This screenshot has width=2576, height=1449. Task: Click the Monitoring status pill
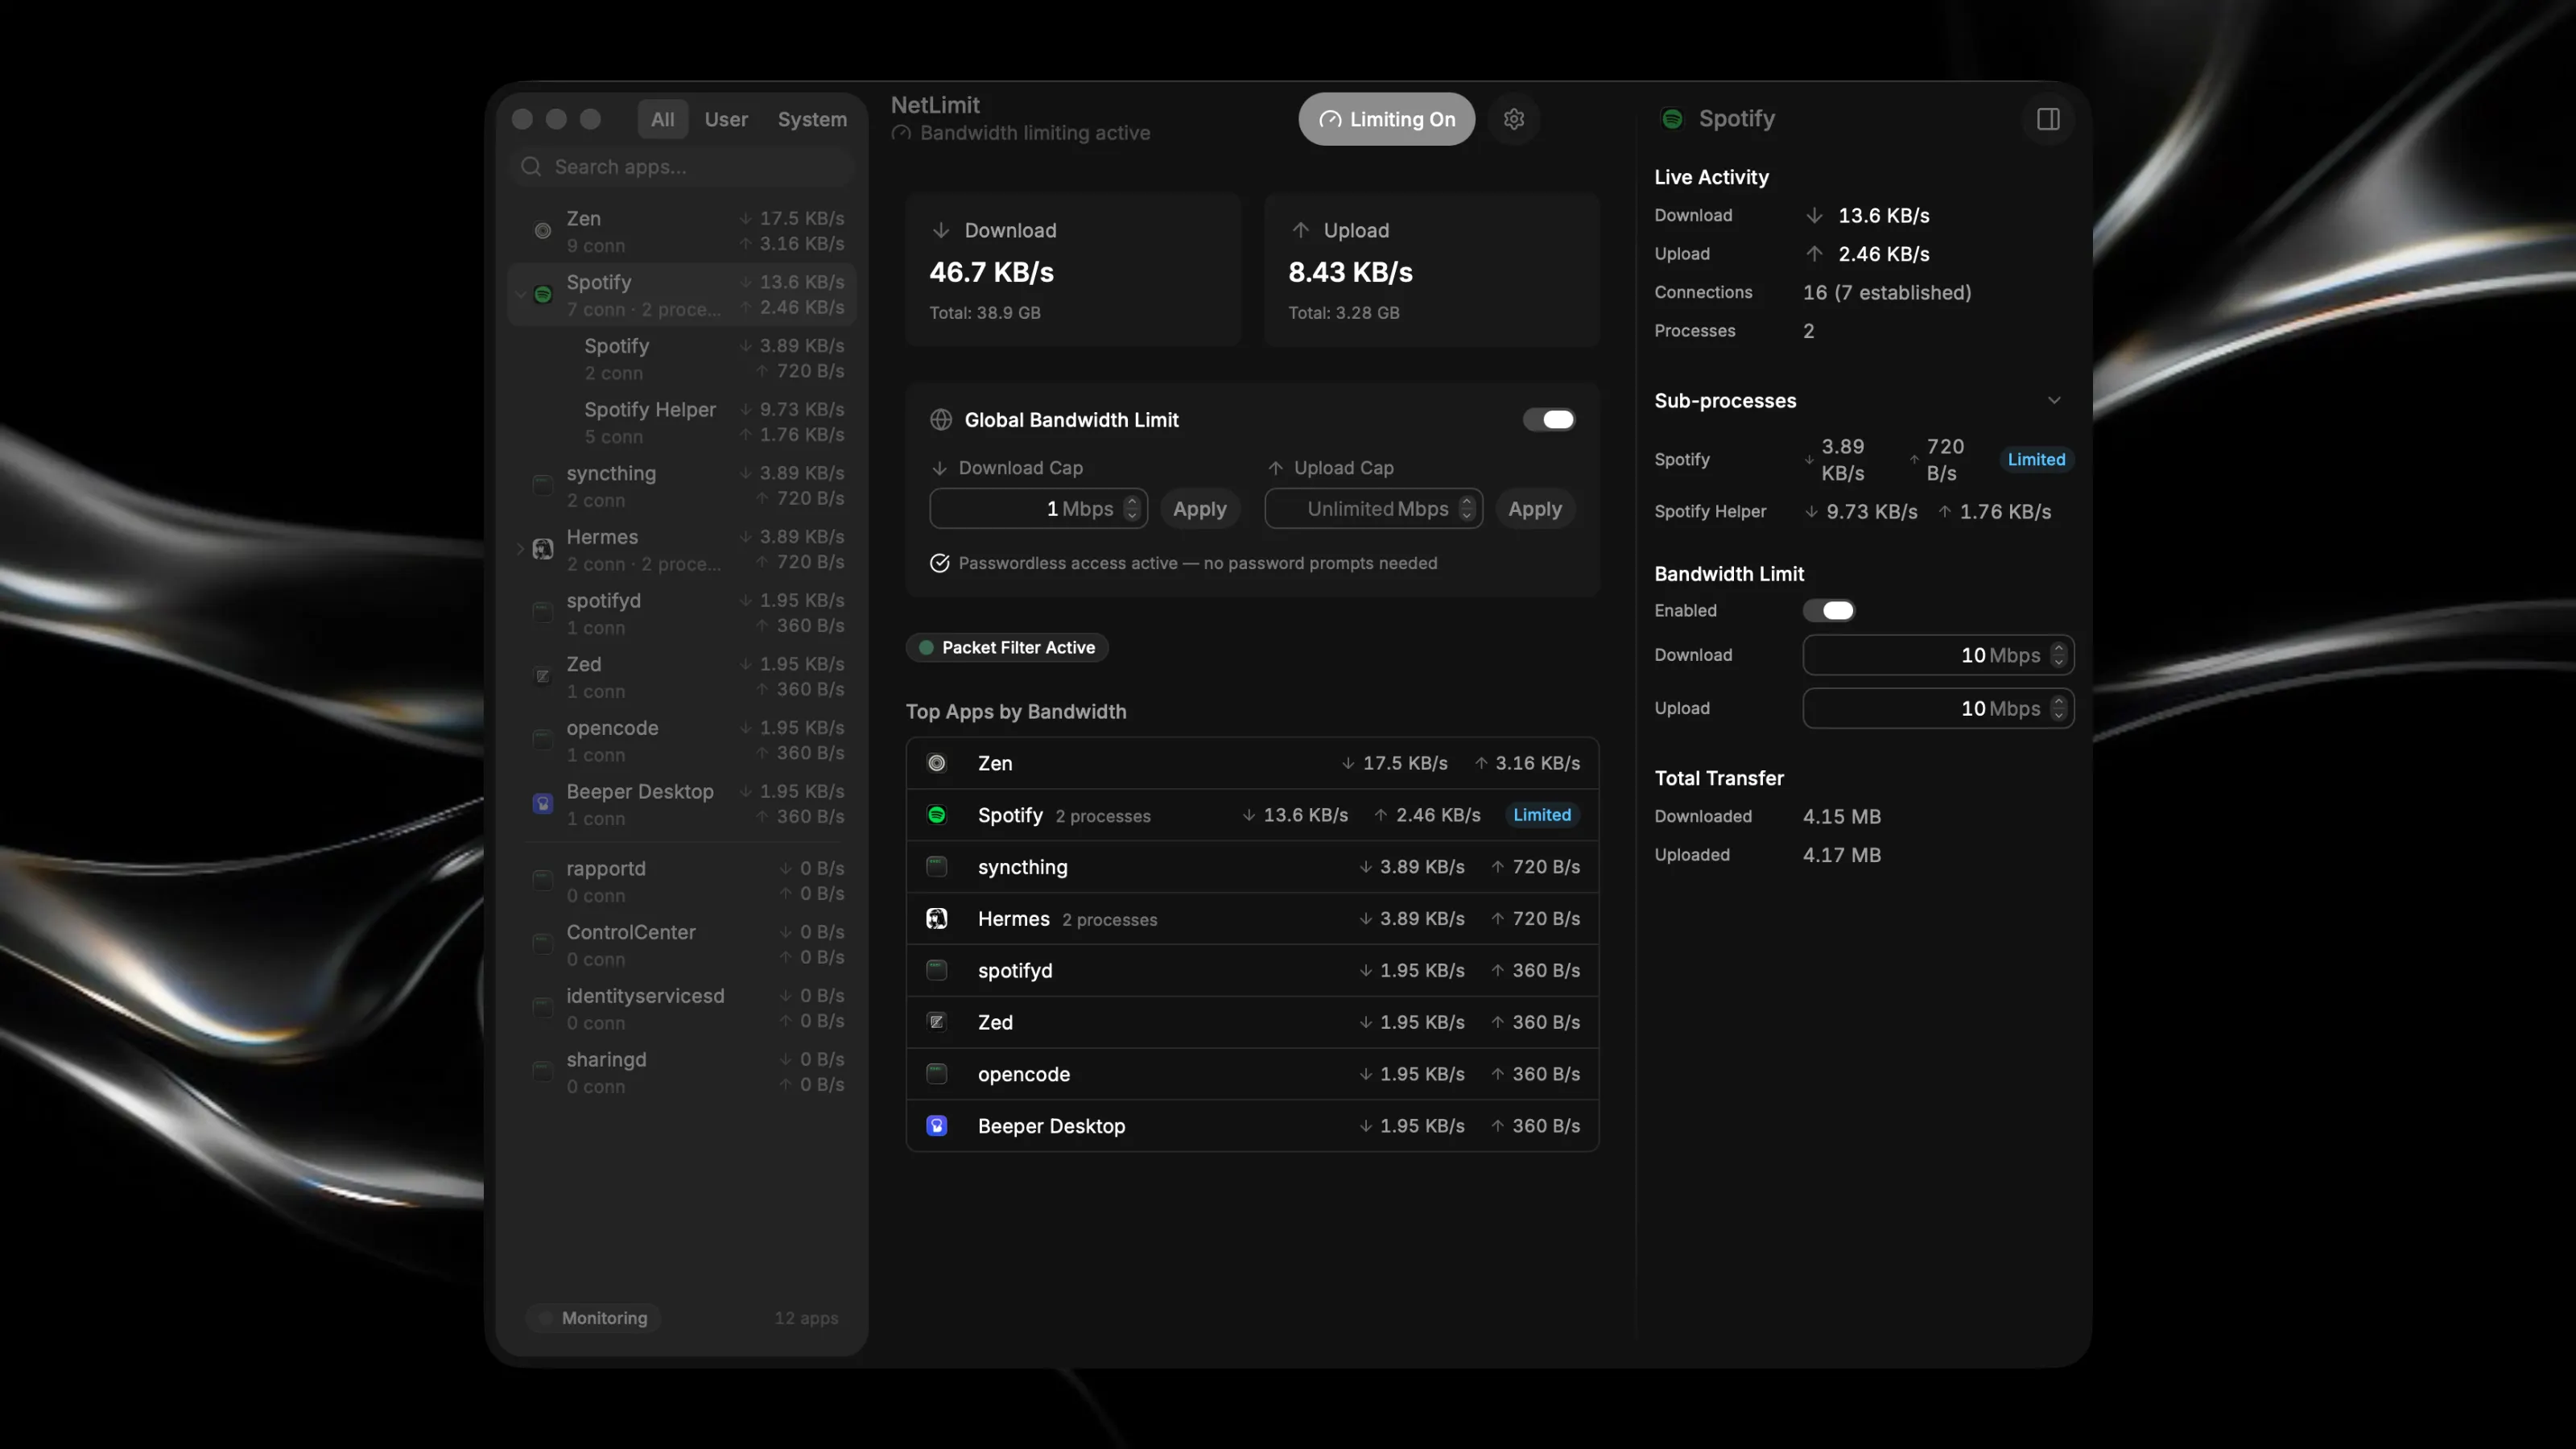(593, 1318)
